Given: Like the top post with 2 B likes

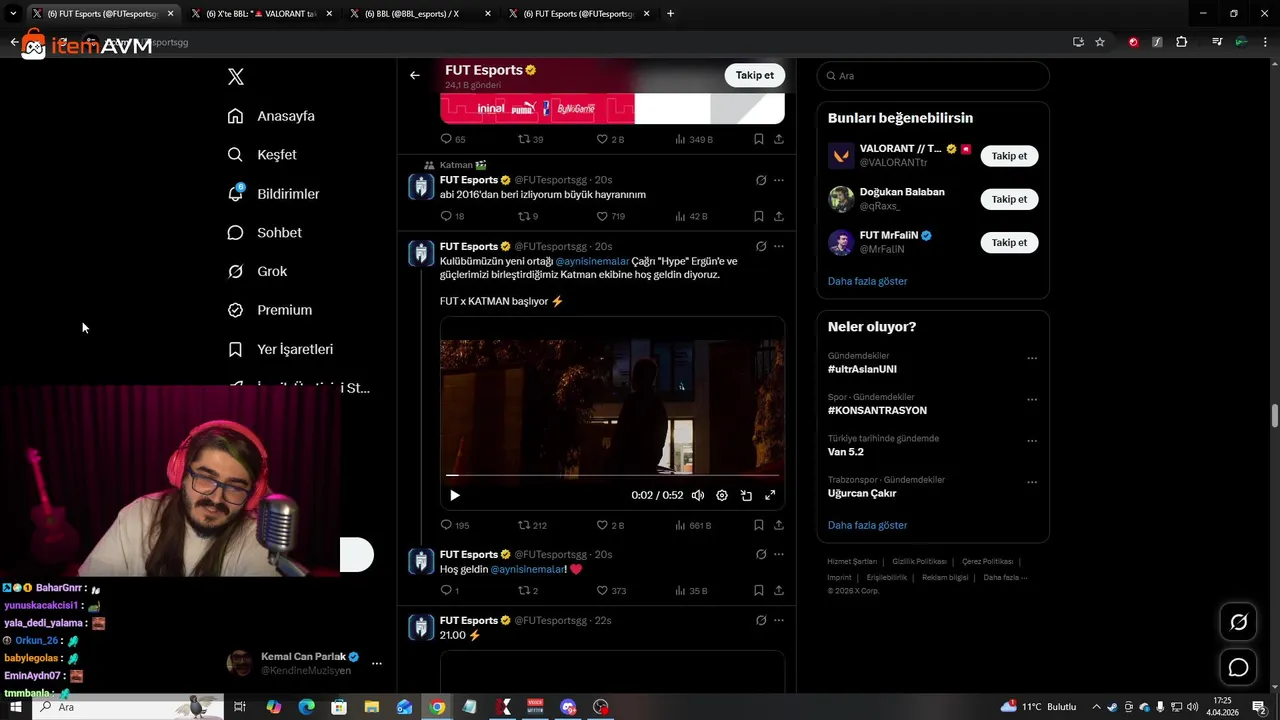Looking at the screenshot, I should click(x=610, y=139).
